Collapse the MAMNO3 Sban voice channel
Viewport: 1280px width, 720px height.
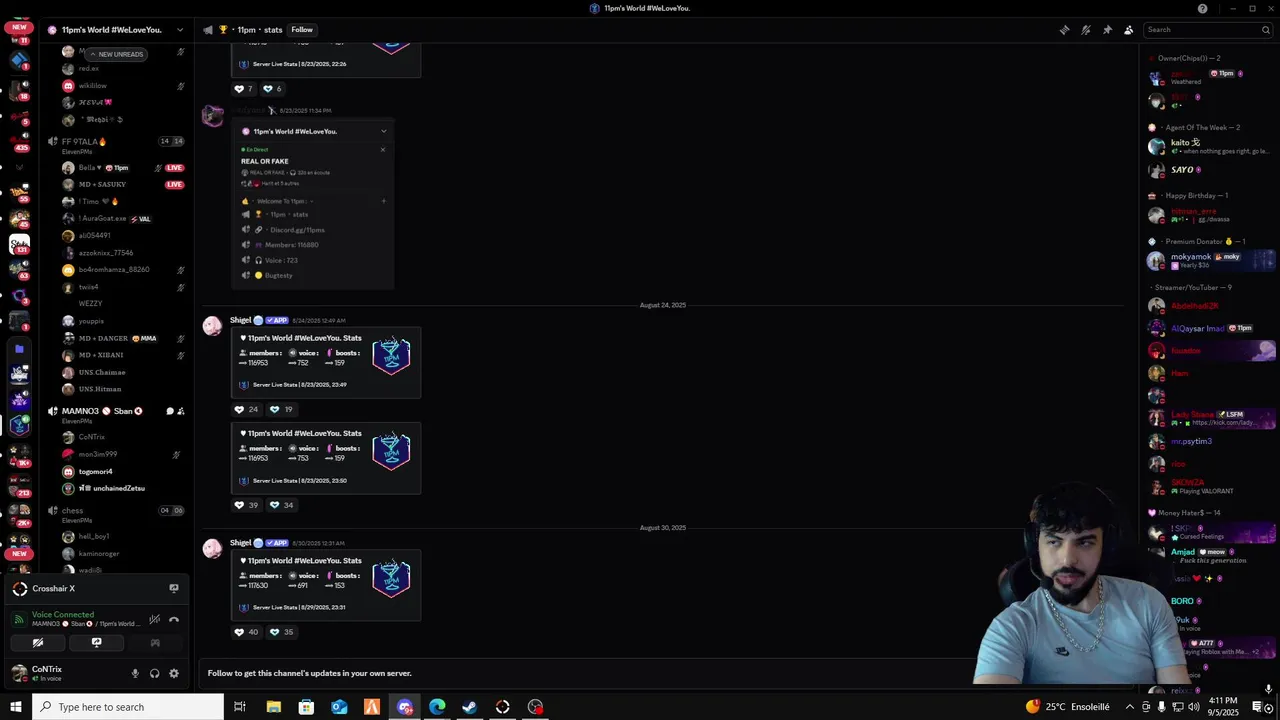point(102,411)
